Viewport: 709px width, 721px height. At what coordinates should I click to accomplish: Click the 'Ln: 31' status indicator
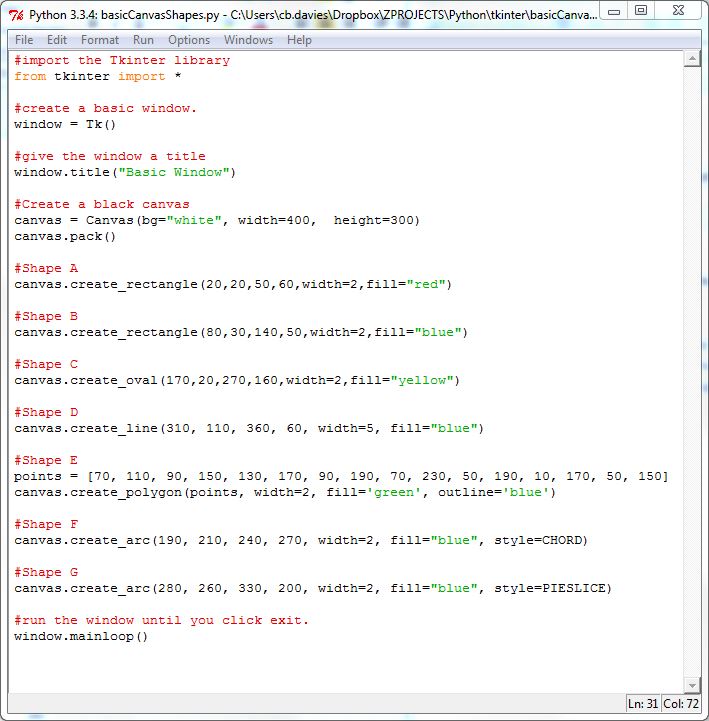(643, 704)
